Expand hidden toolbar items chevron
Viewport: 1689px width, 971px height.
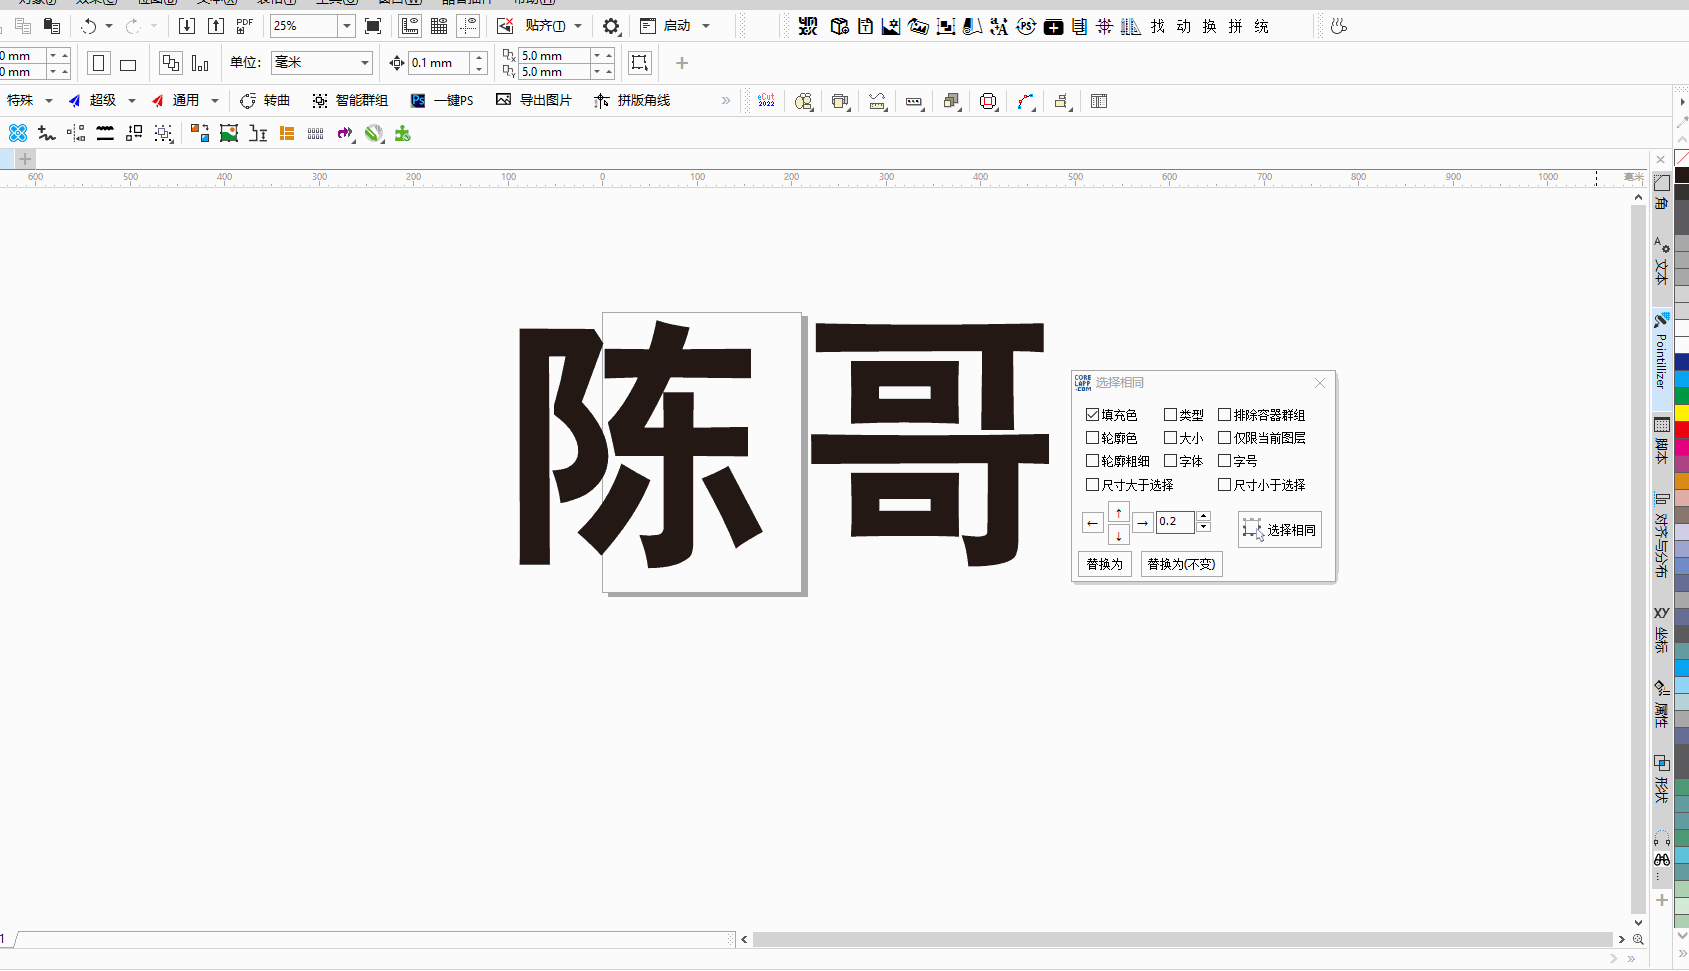coord(726,101)
